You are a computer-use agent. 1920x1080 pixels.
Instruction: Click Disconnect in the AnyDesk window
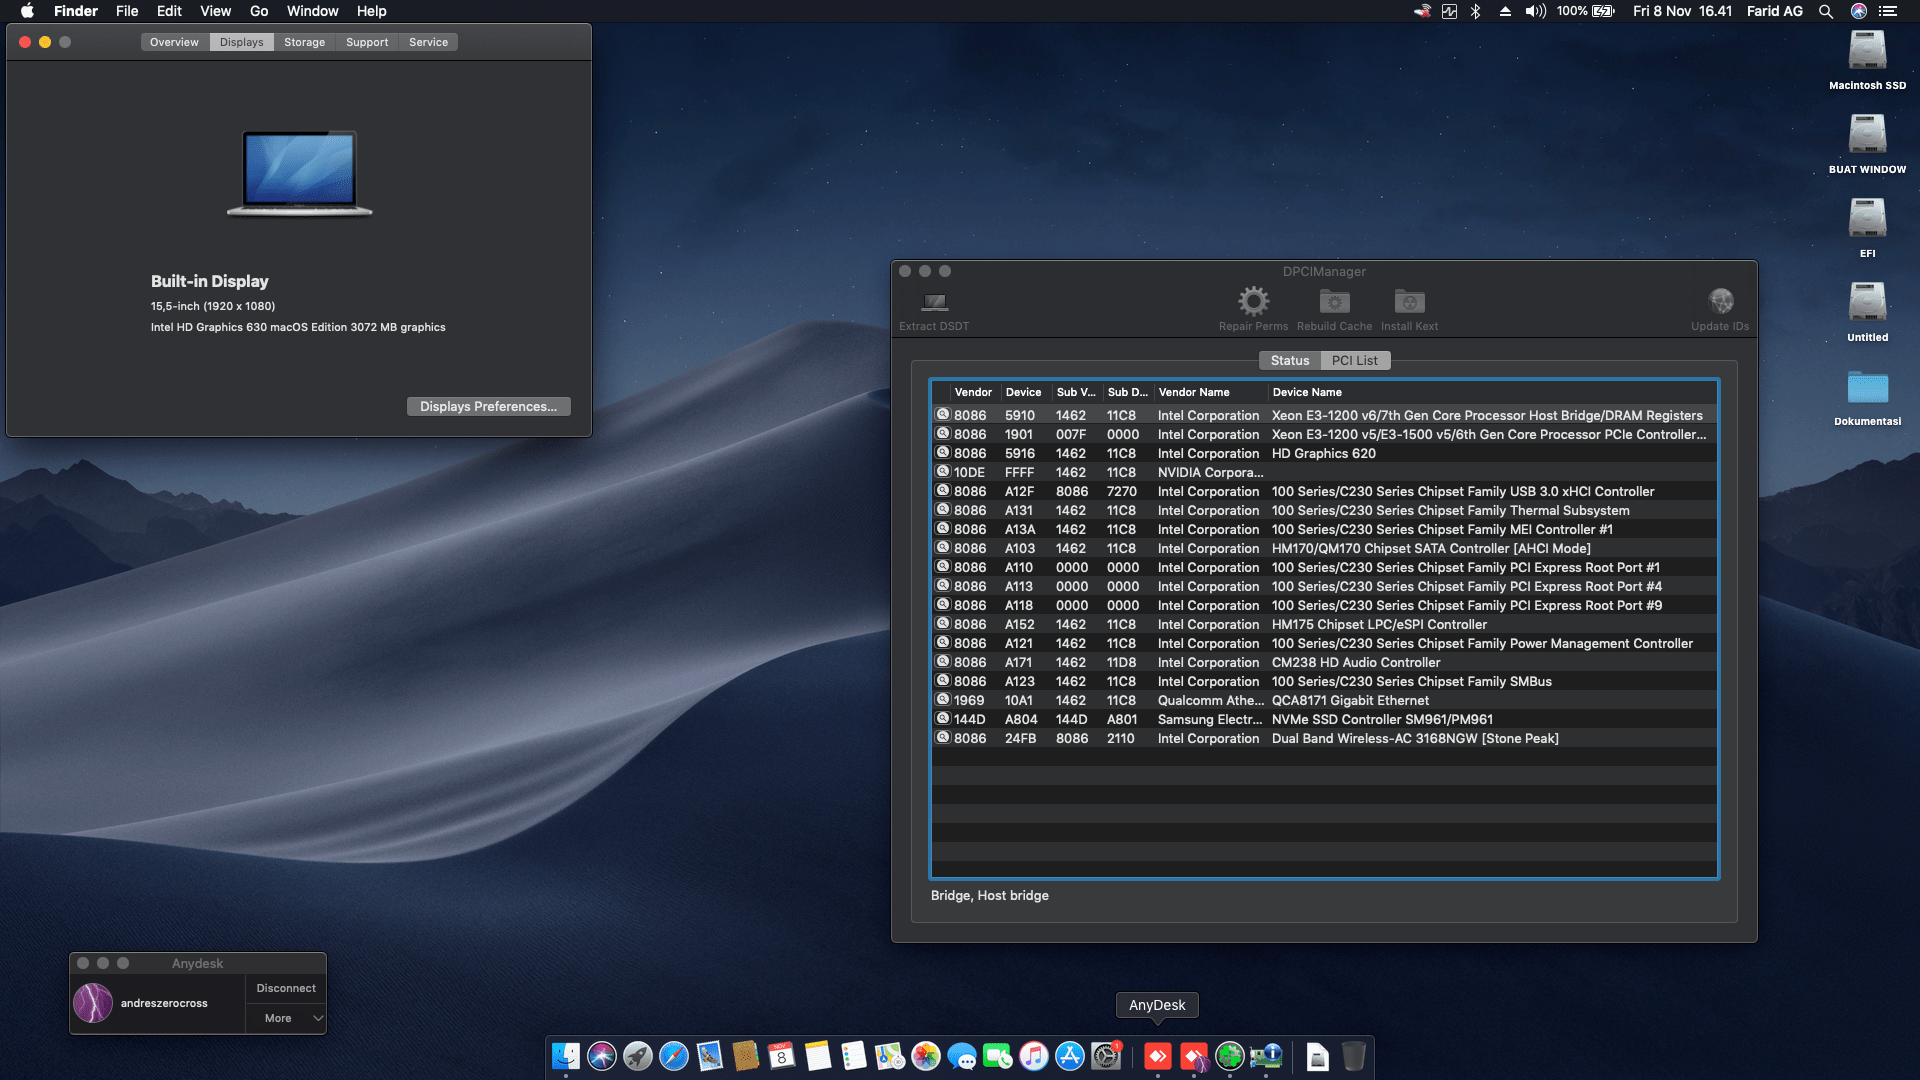tap(285, 988)
